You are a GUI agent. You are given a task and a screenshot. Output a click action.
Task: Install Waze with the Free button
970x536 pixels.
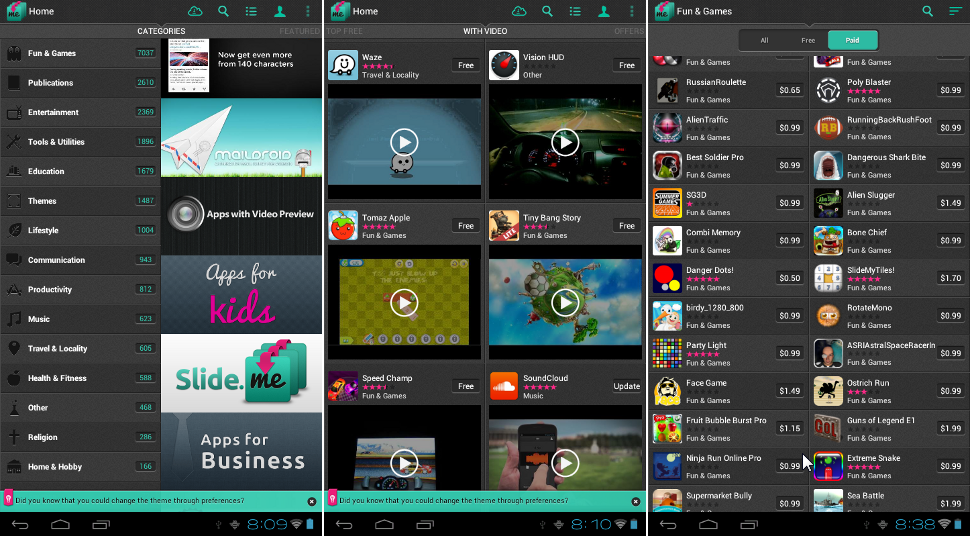466,65
